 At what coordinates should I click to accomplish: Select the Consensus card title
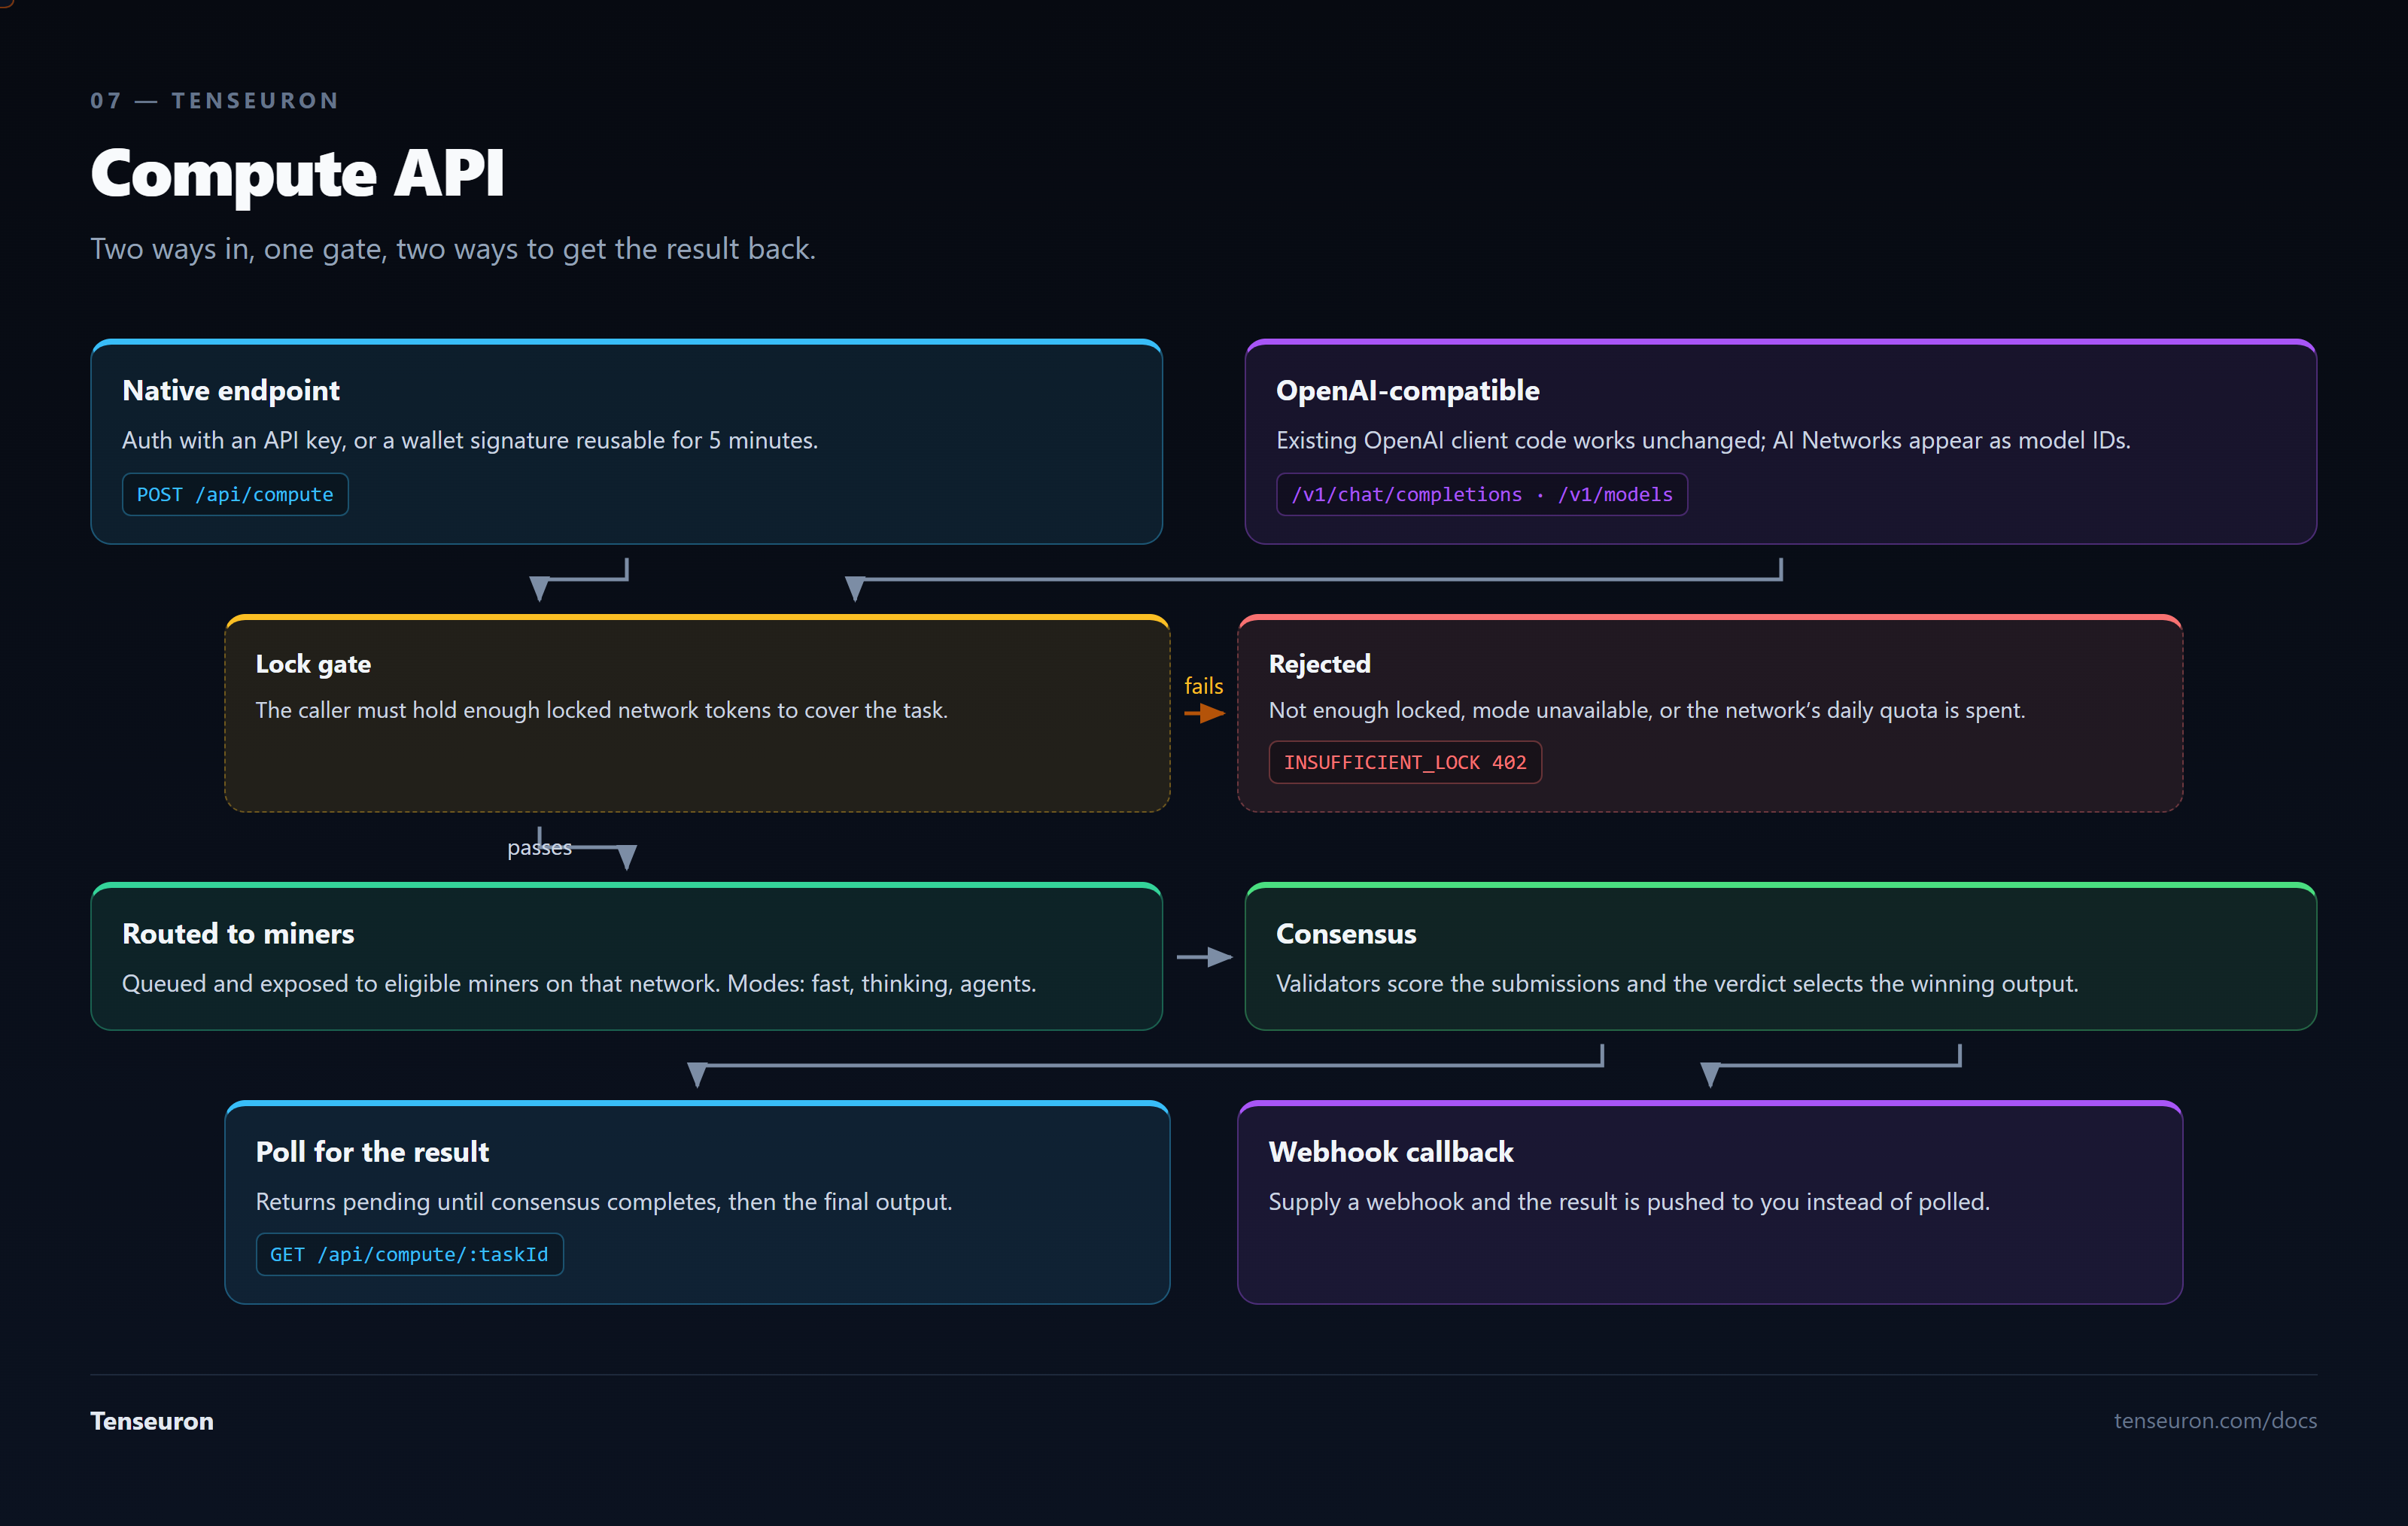1346,933
